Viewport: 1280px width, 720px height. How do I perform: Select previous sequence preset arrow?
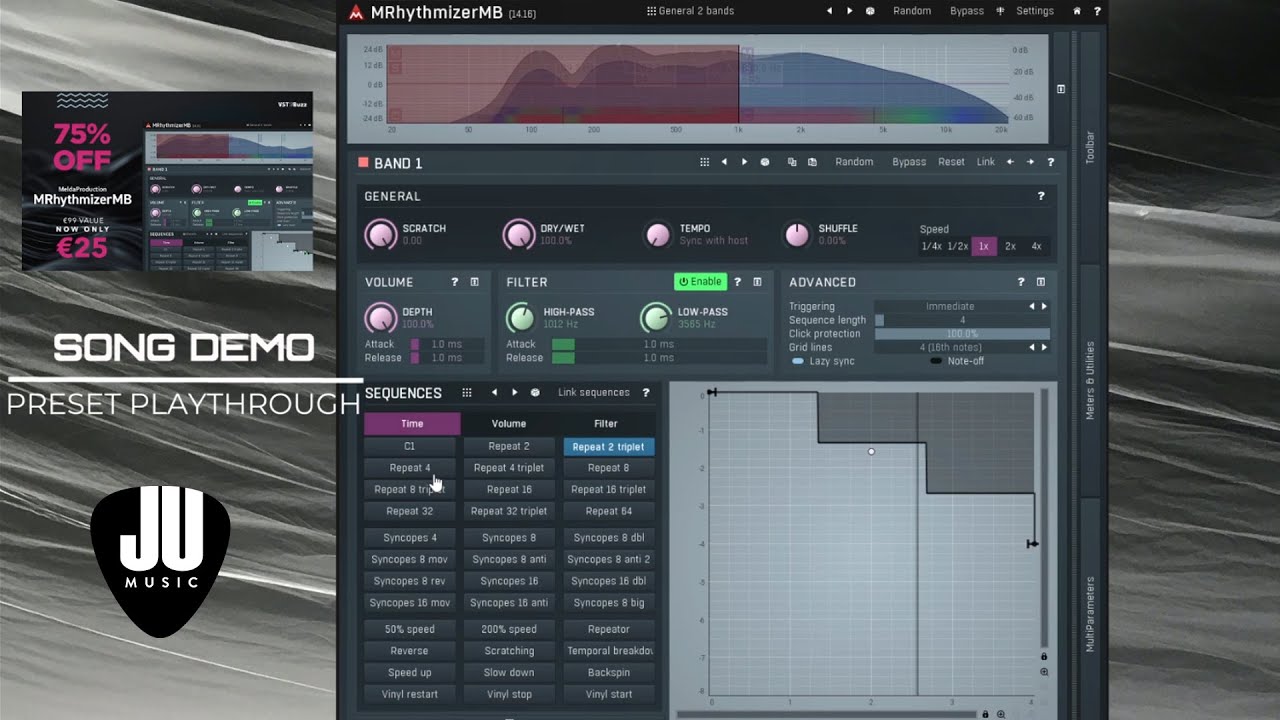494,393
